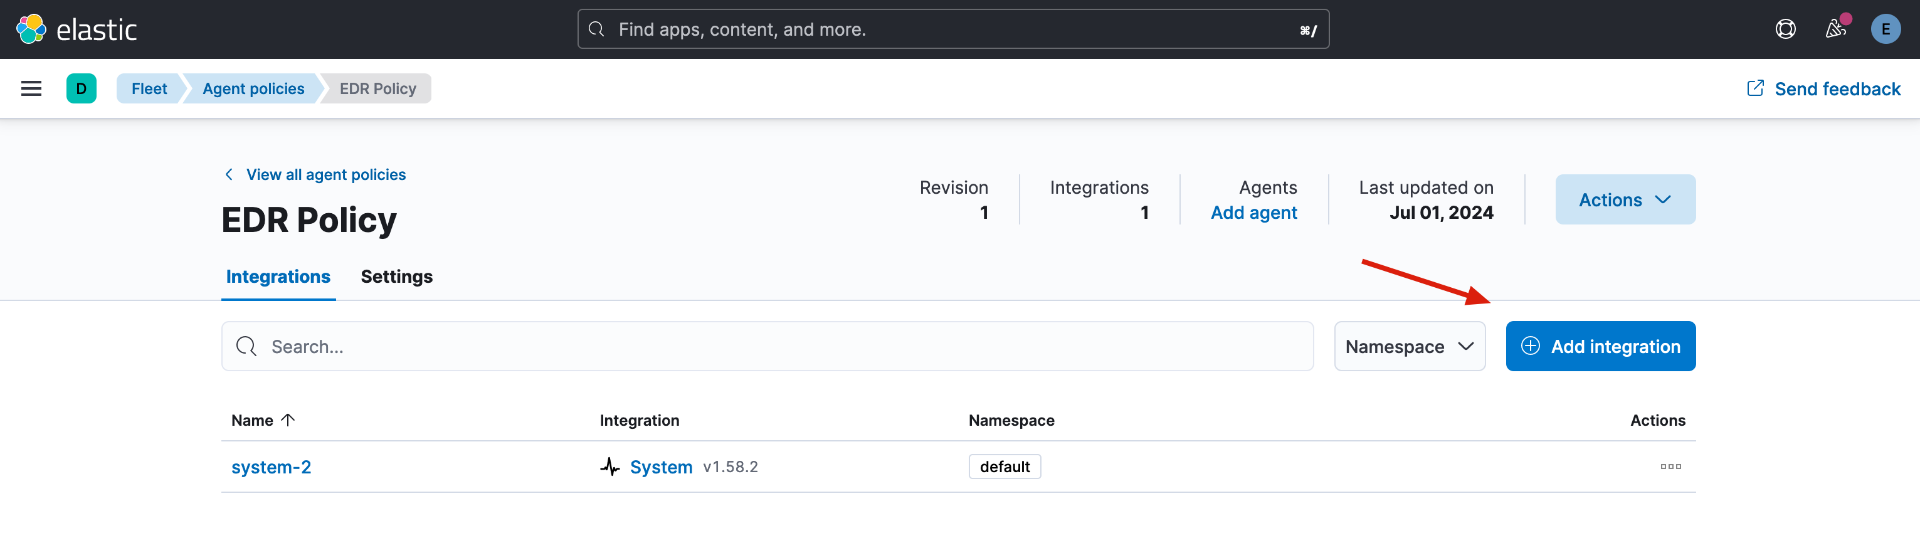Click the green D space avatar
Screen dimensions: 1920x555
(81, 89)
